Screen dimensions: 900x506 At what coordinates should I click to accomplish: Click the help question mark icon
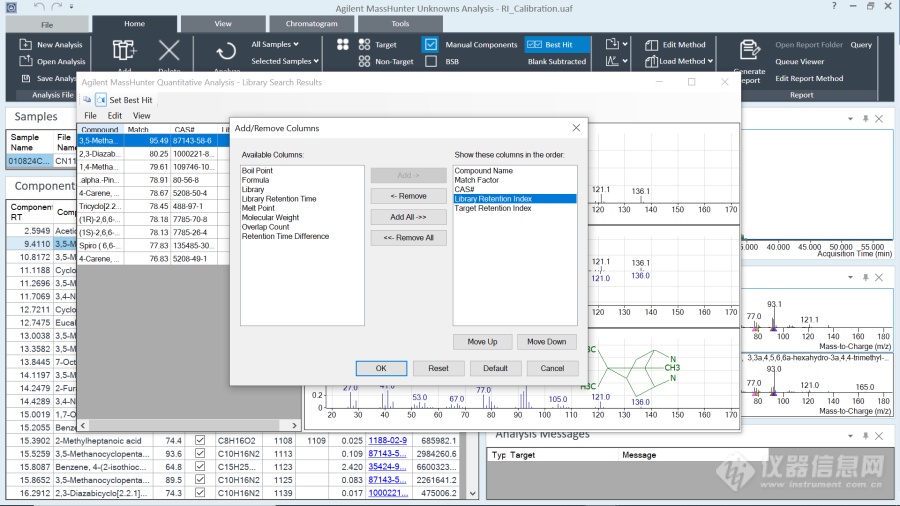[x=834, y=6]
